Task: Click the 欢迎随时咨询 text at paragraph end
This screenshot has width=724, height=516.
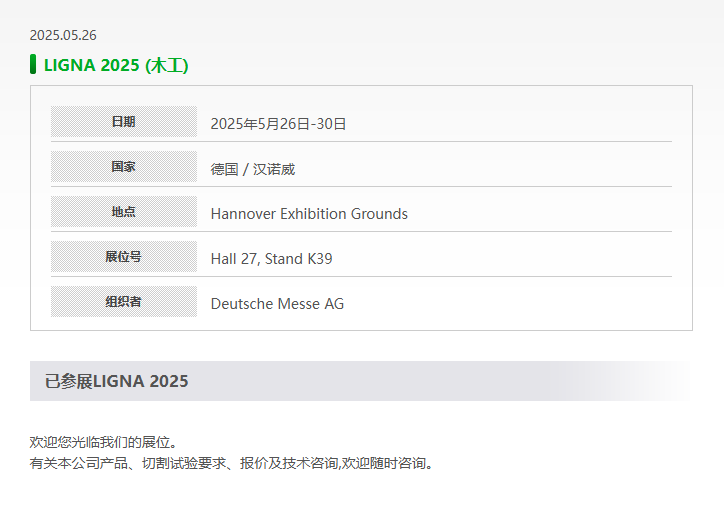Action: click(x=388, y=463)
